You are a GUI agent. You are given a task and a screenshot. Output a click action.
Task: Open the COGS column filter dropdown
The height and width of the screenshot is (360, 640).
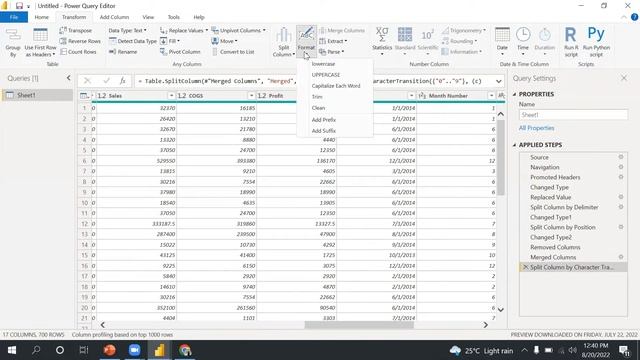[251, 96]
